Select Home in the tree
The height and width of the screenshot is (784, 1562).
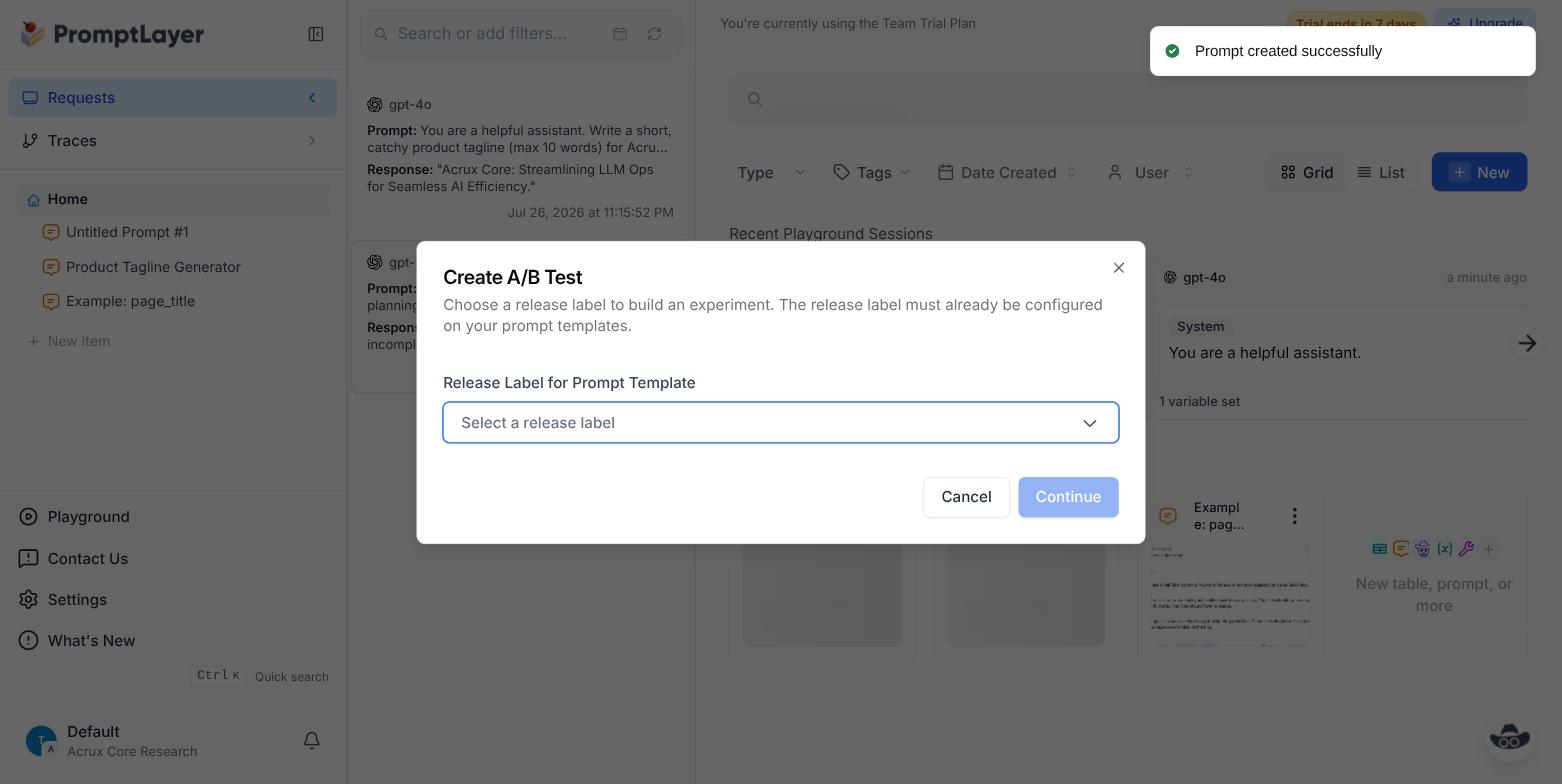pos(173,200)
